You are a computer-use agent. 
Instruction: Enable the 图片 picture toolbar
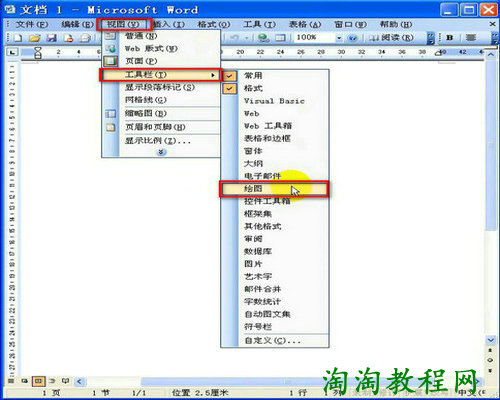pyautogui.click(x=275, y=264)
